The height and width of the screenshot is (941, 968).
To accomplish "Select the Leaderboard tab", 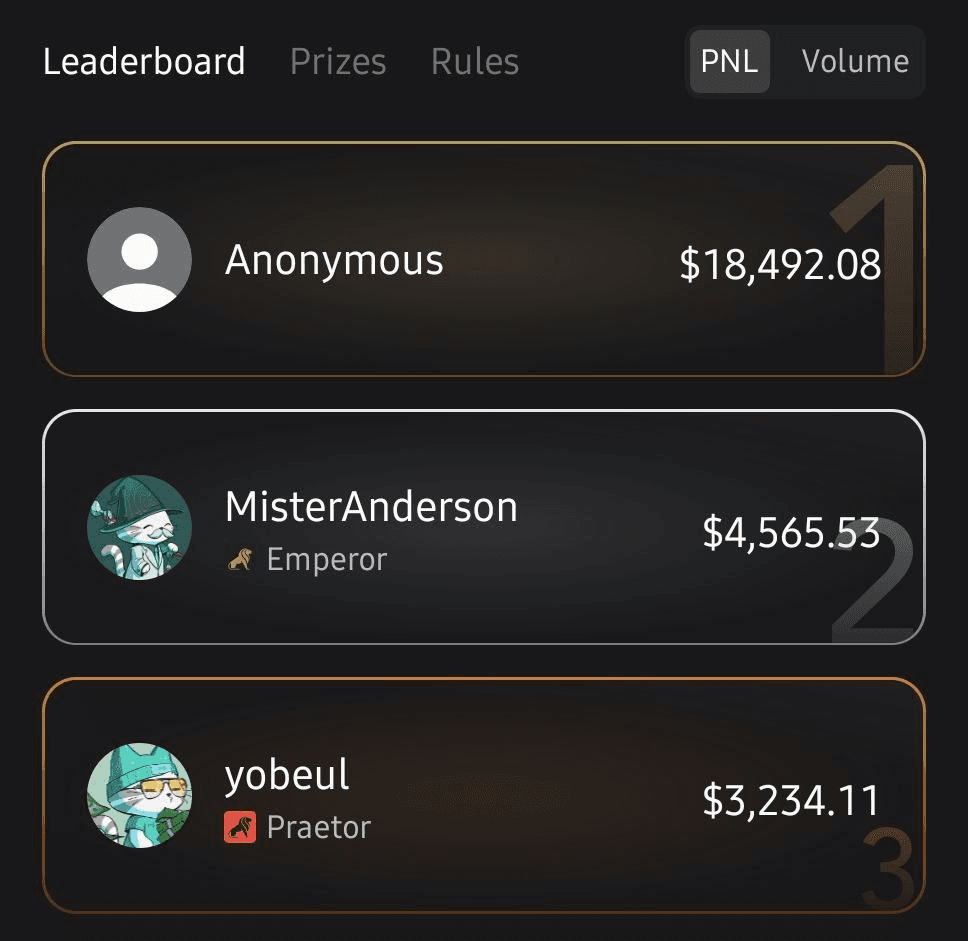I will [x=144, y=61].
